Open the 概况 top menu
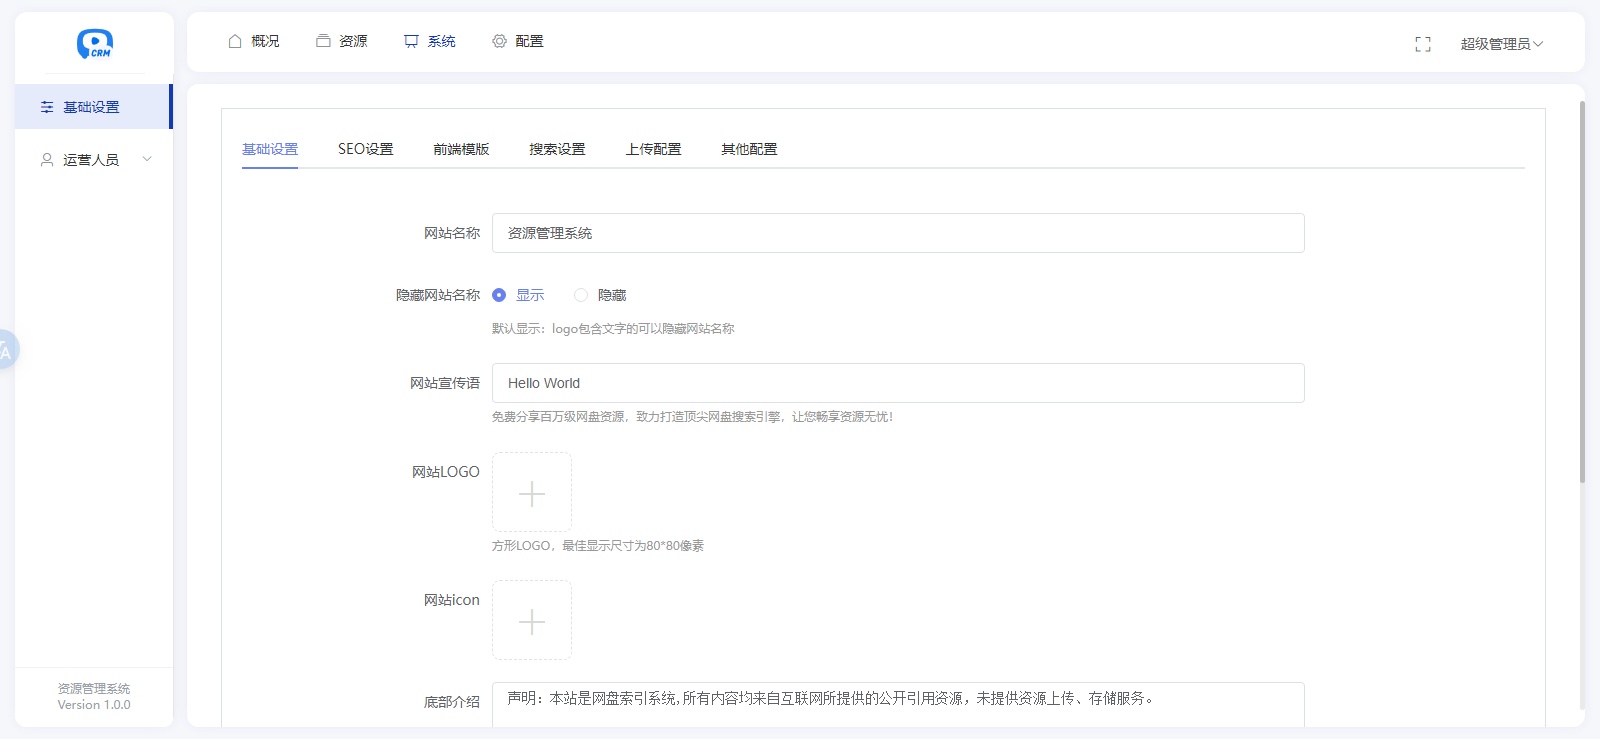The image size is (1600, 739). click(x=254, y=41)
